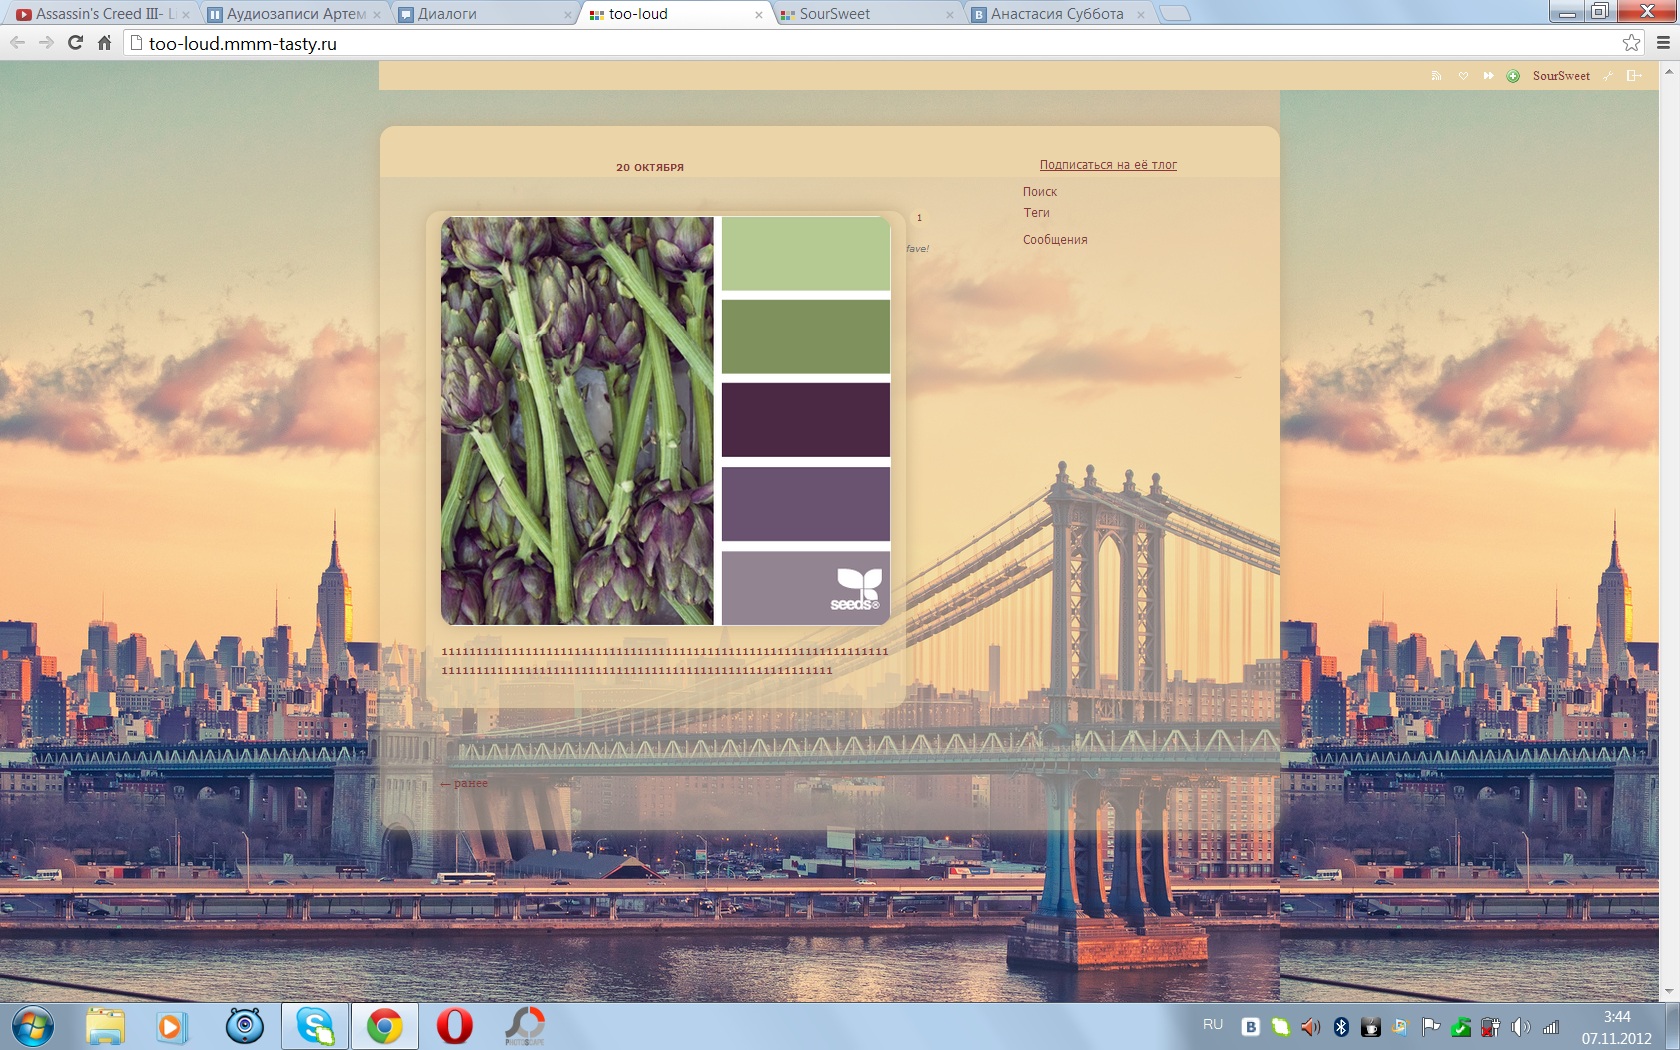1680x1050 pixels.
Task: Reload the page with the refresh button
Action: pos(75,43)
